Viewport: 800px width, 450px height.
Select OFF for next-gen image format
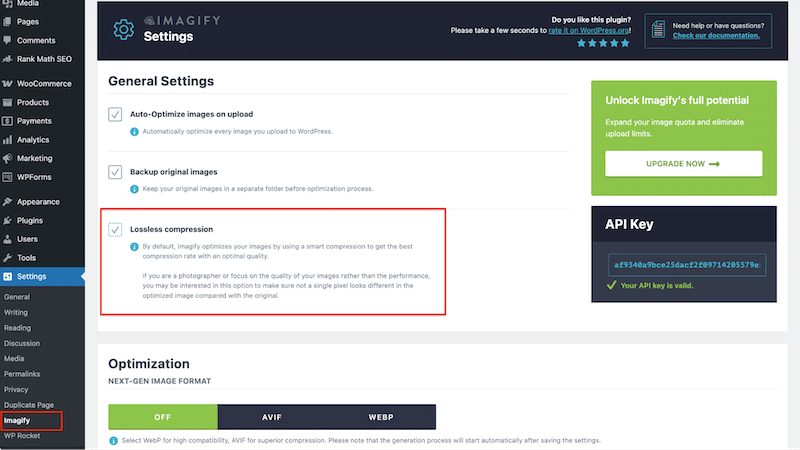163,417
